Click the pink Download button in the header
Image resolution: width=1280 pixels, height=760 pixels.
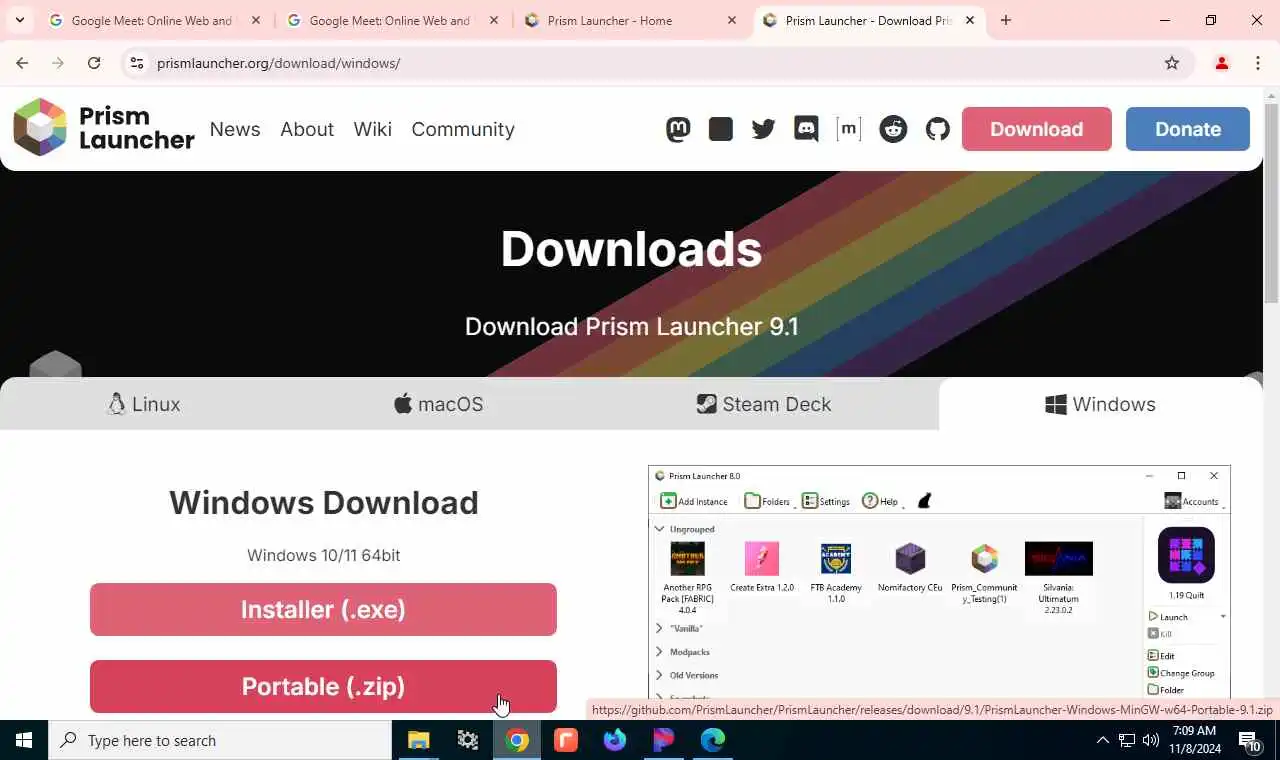pos(1037,129)
